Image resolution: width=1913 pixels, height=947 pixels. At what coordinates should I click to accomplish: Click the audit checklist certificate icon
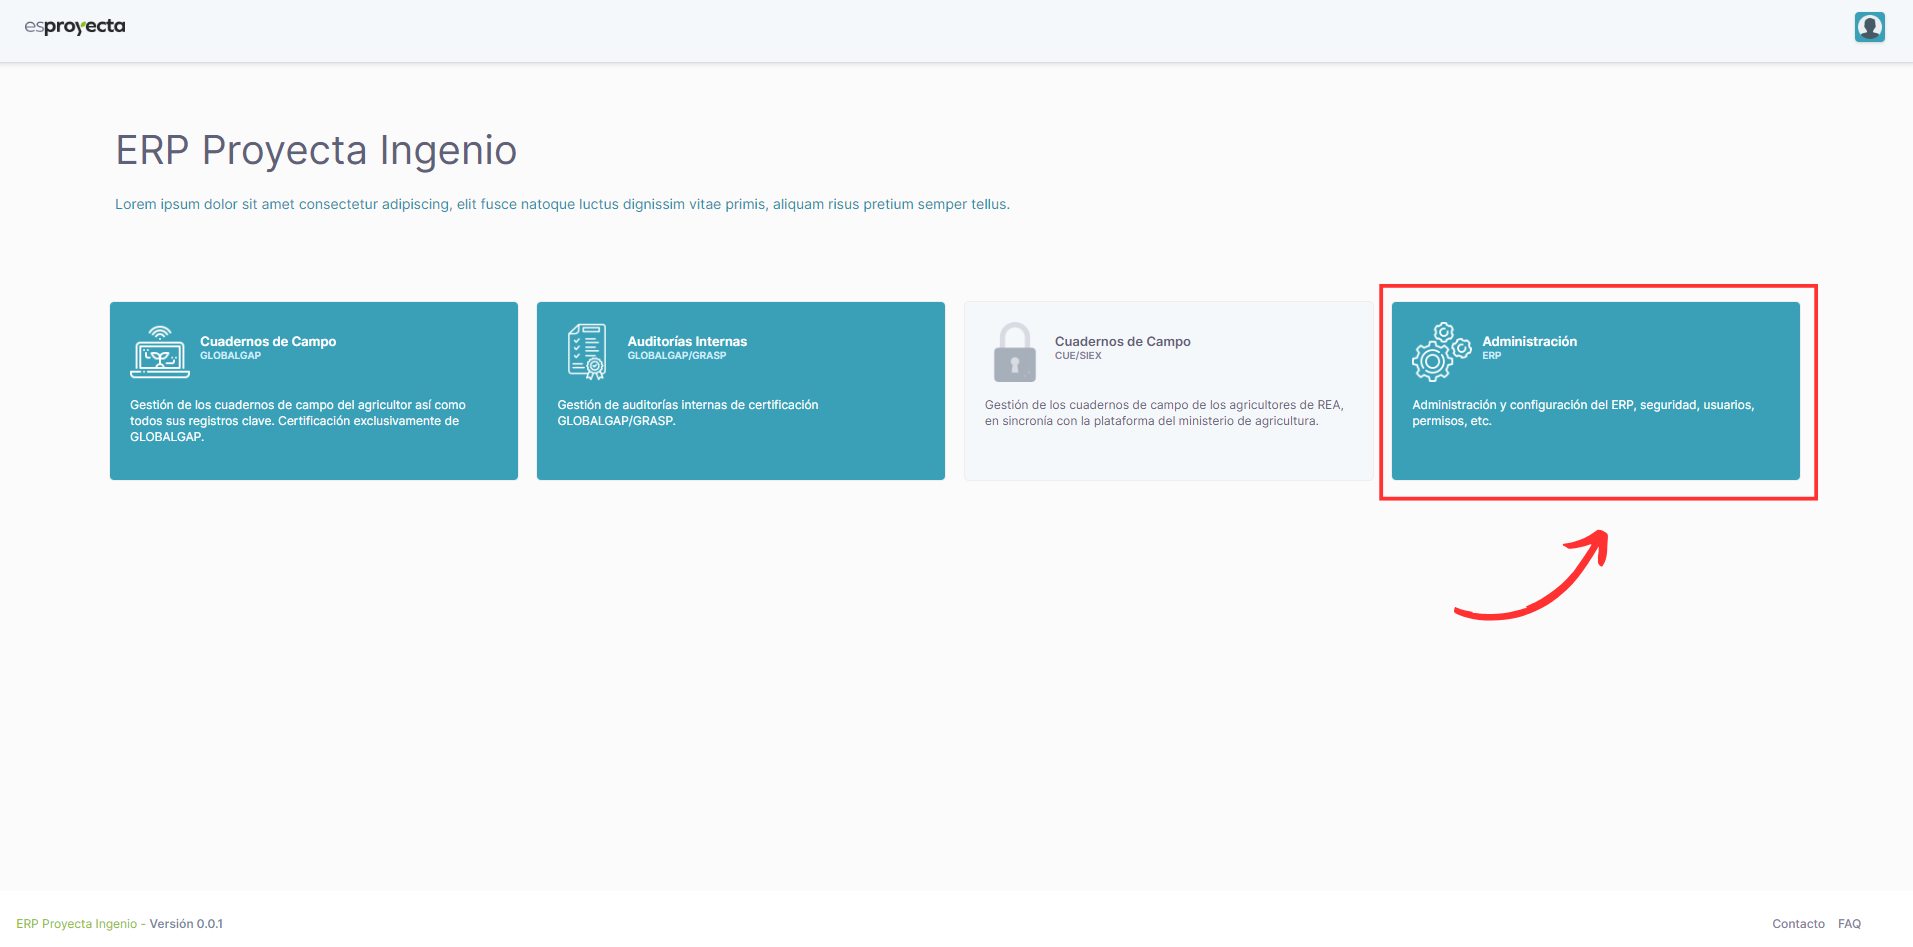click(587, 352)
